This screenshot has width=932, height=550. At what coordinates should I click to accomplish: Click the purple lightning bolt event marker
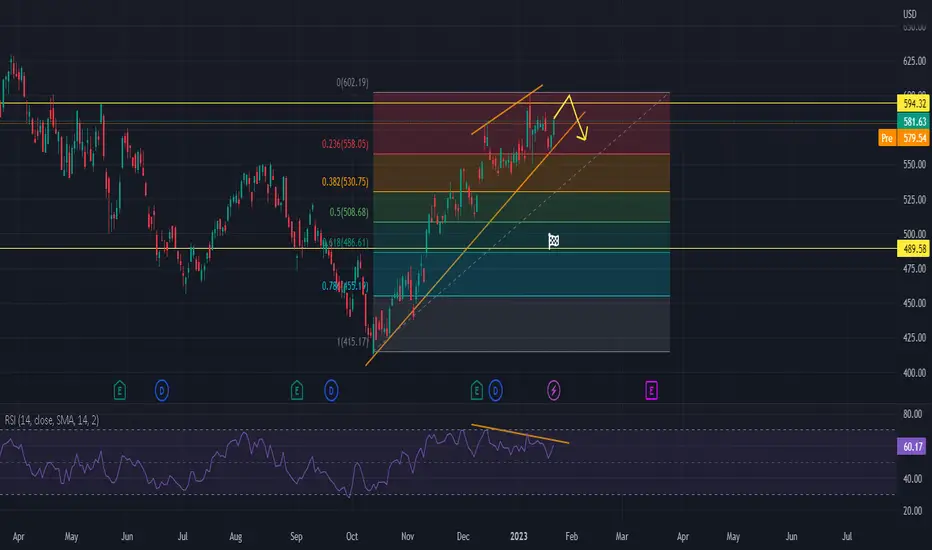553,391
